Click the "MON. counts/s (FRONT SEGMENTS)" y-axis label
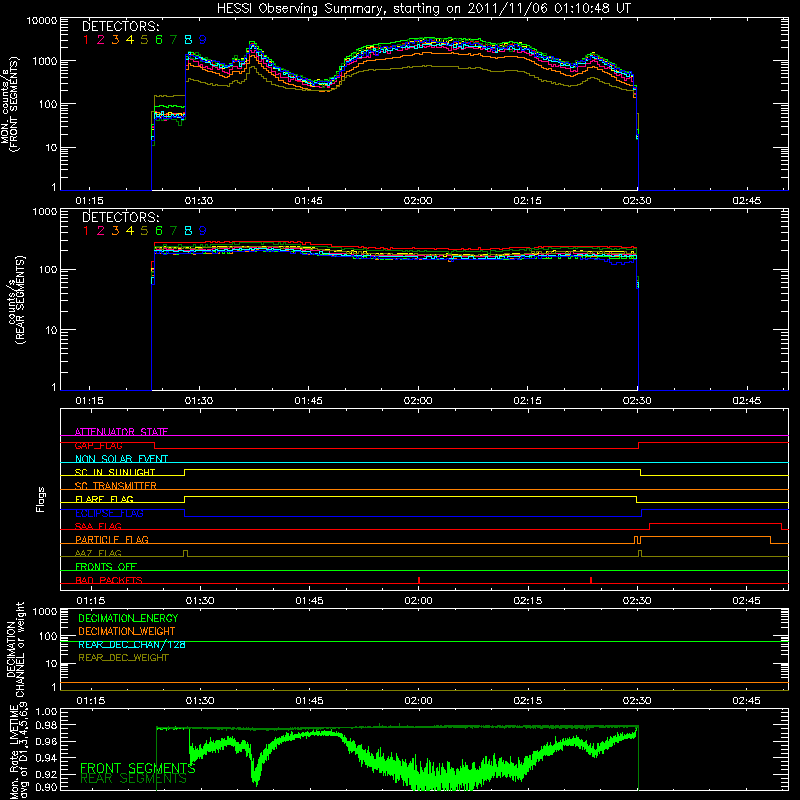 [x=9, y=105]
